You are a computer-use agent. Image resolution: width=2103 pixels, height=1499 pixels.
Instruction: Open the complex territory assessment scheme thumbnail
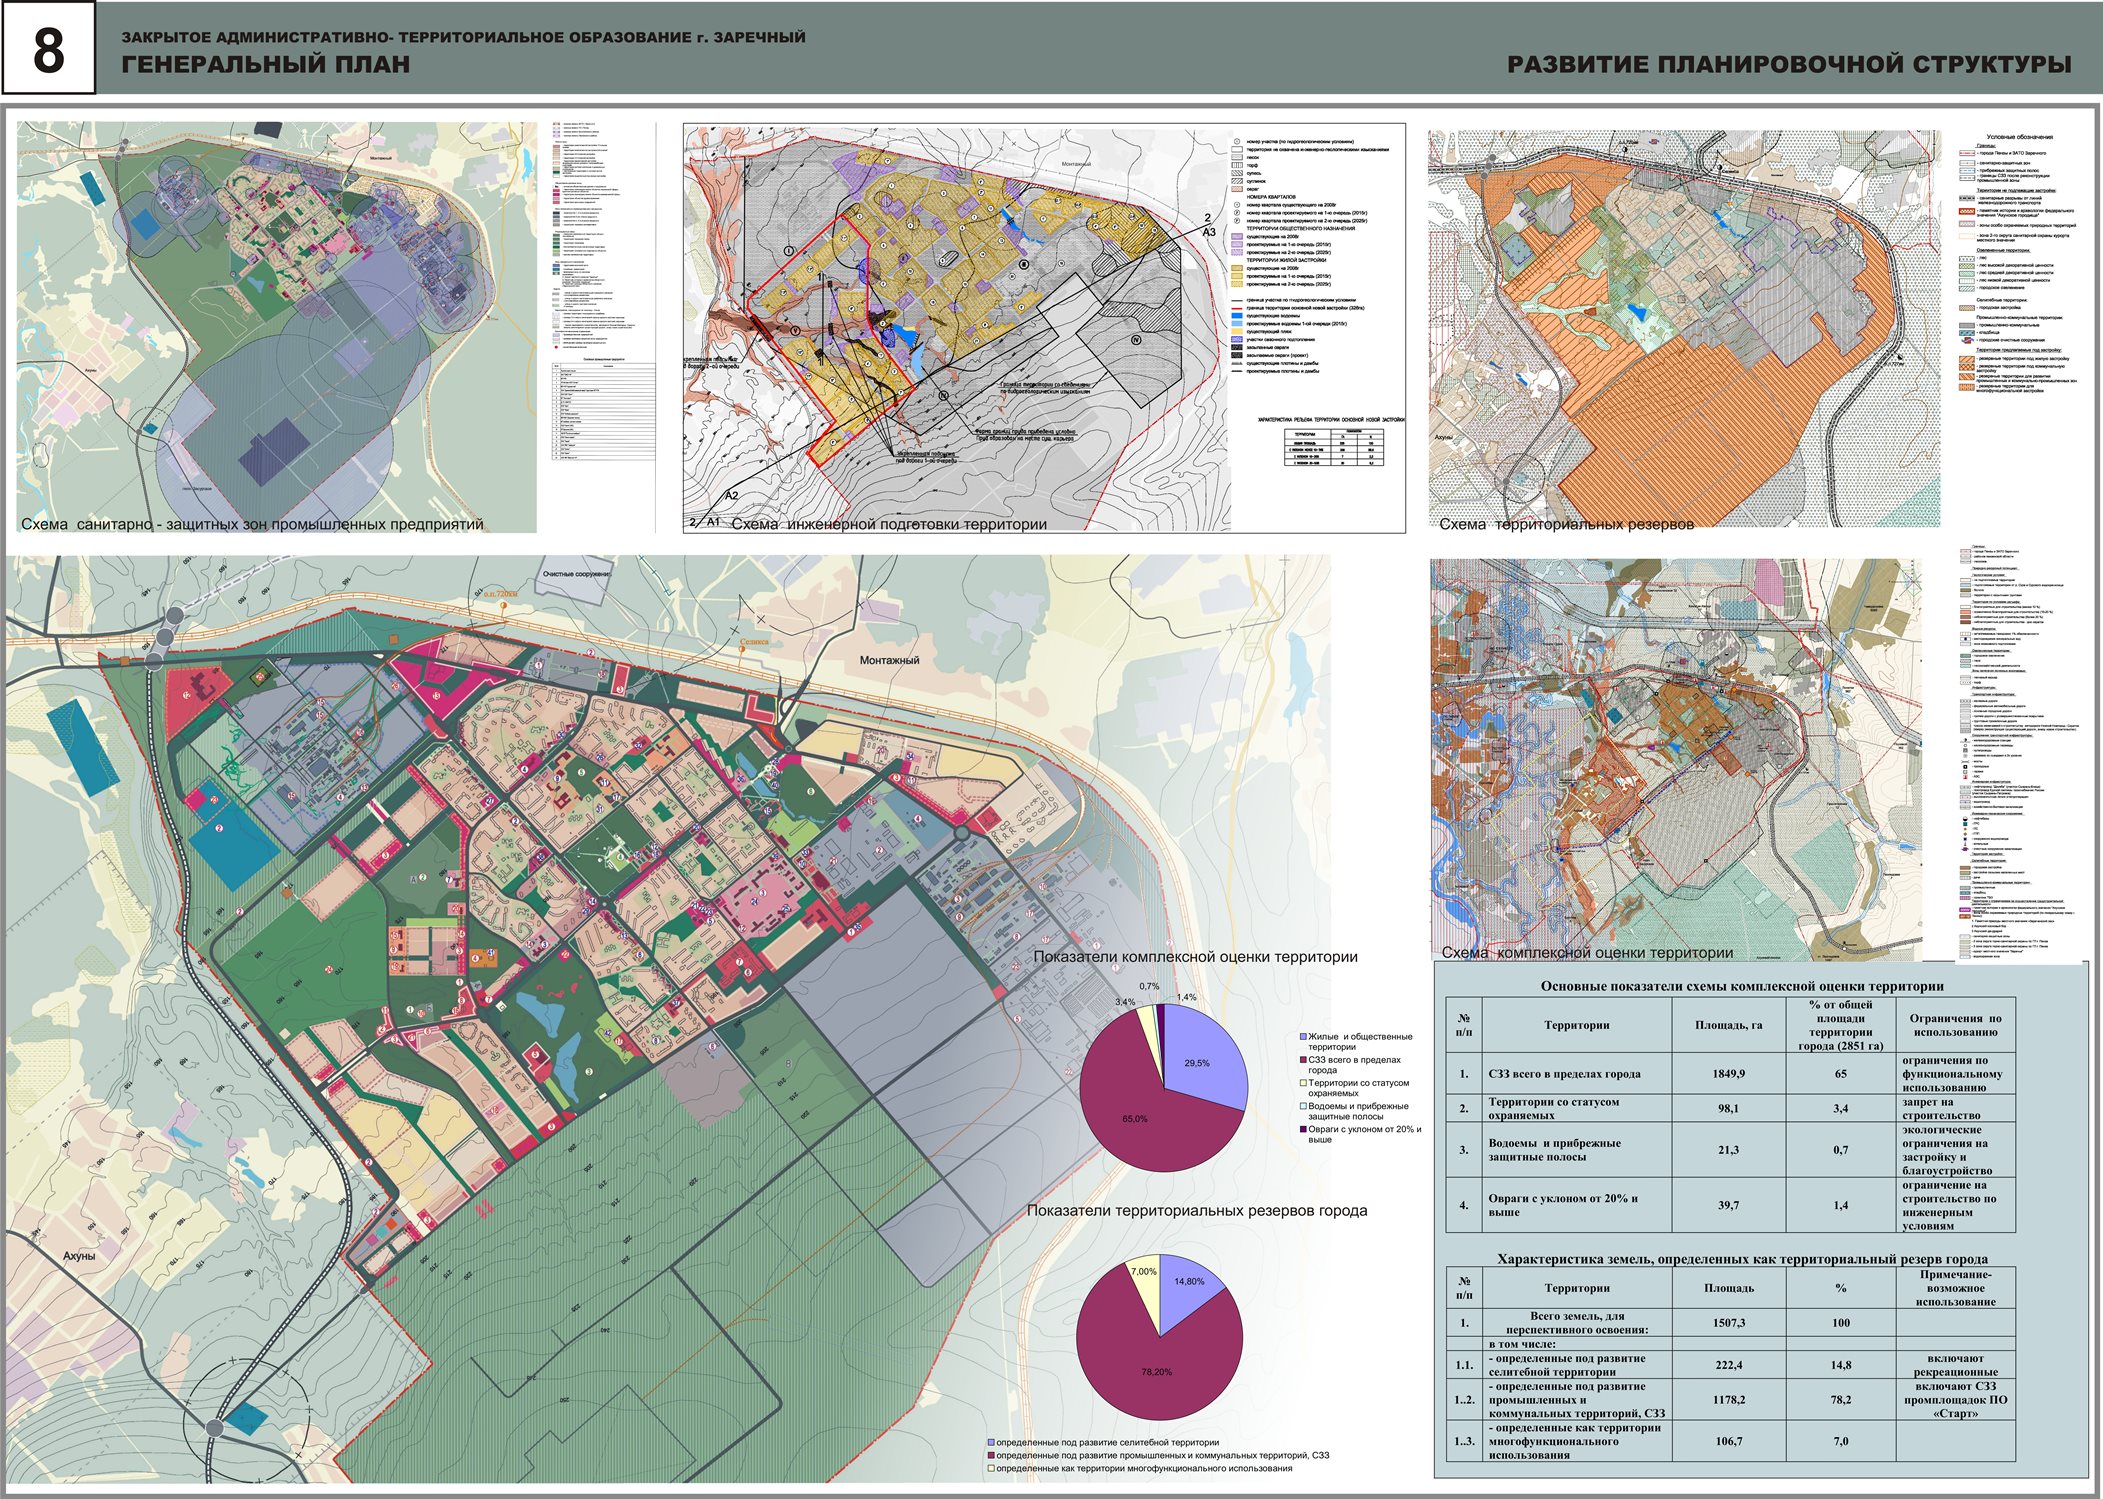[x=1677, y=758]
